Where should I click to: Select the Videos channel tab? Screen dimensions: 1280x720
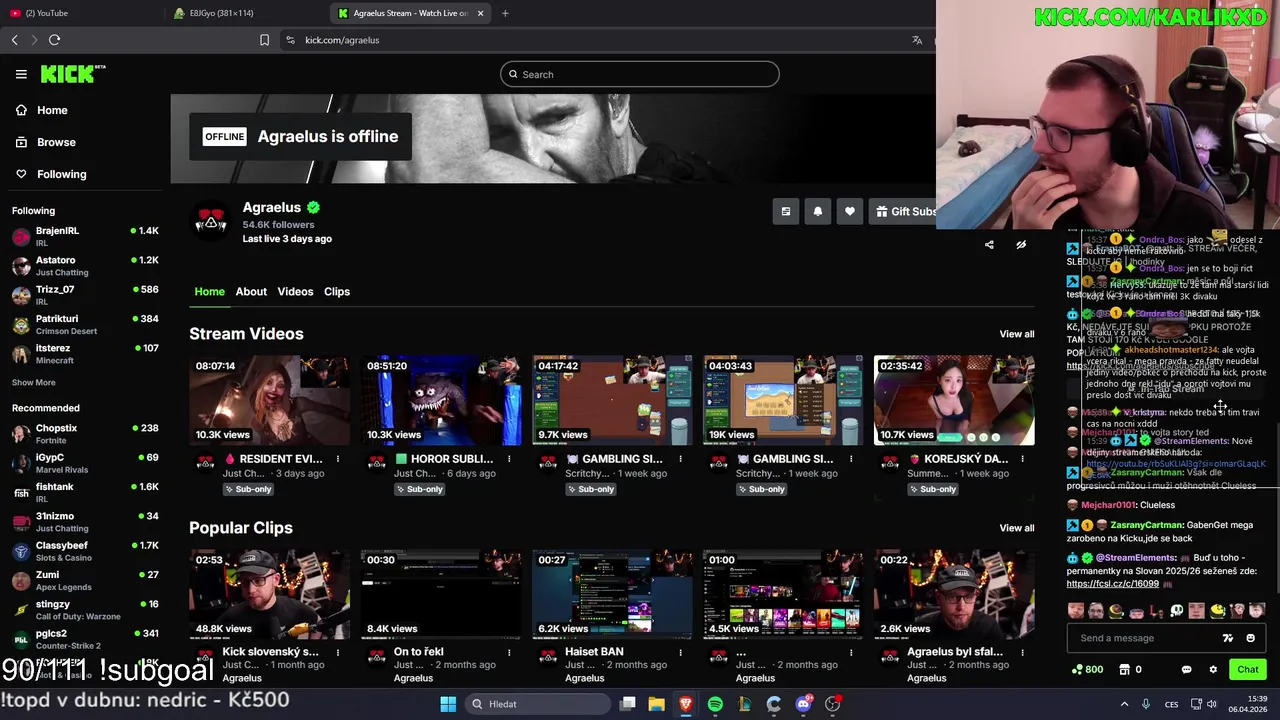click(x=295, y=291)
